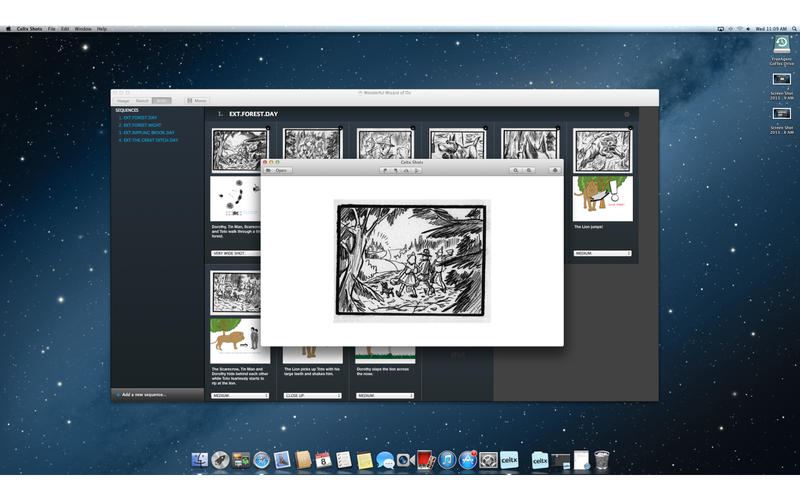Click Add a new sequence
The width and height of the screenshot is (800, 500).
pos(144,395)
